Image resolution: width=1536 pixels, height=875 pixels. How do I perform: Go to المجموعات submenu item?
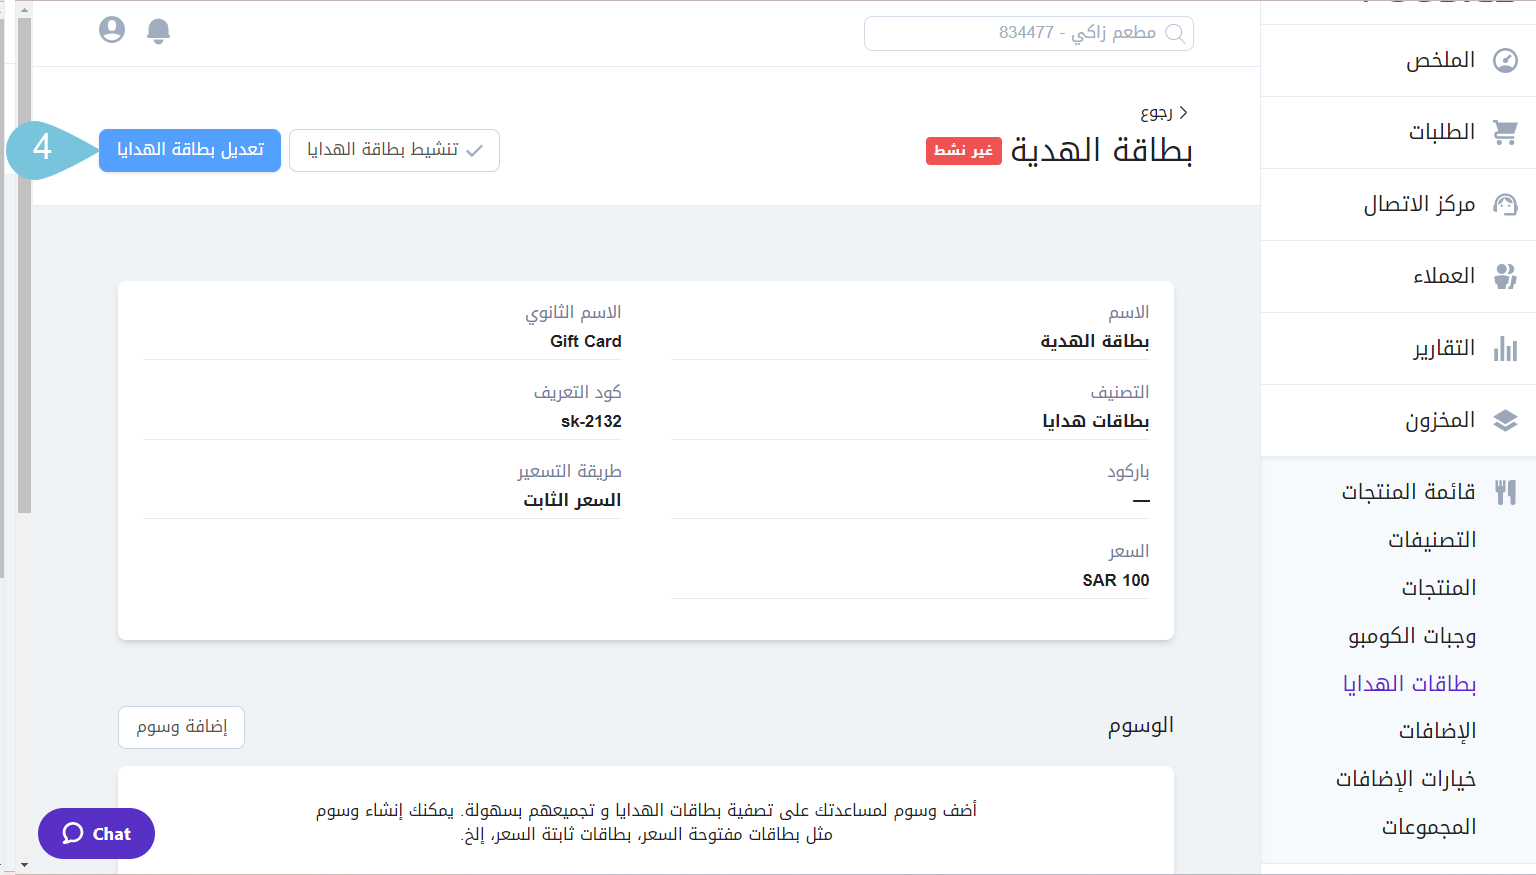1429,827
